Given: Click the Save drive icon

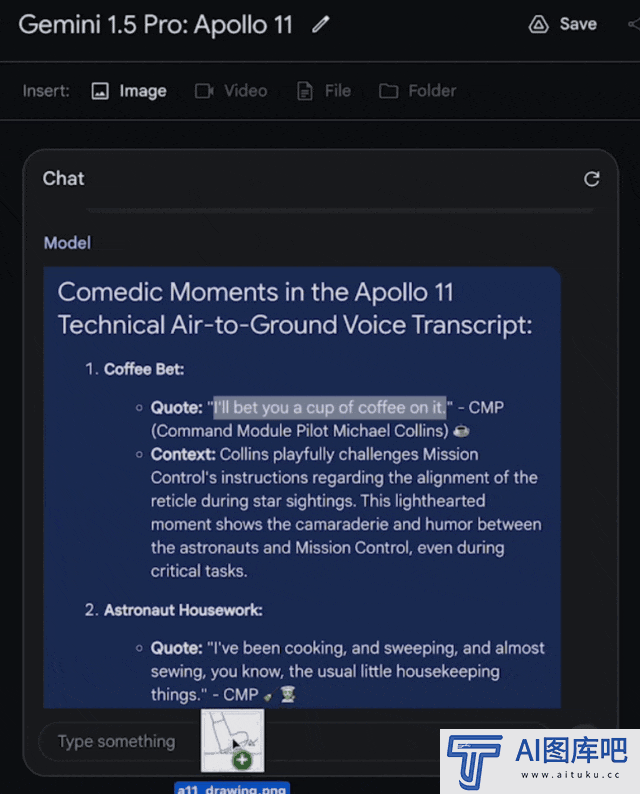Looking at the screenshot, I should (x=538, y=24).
